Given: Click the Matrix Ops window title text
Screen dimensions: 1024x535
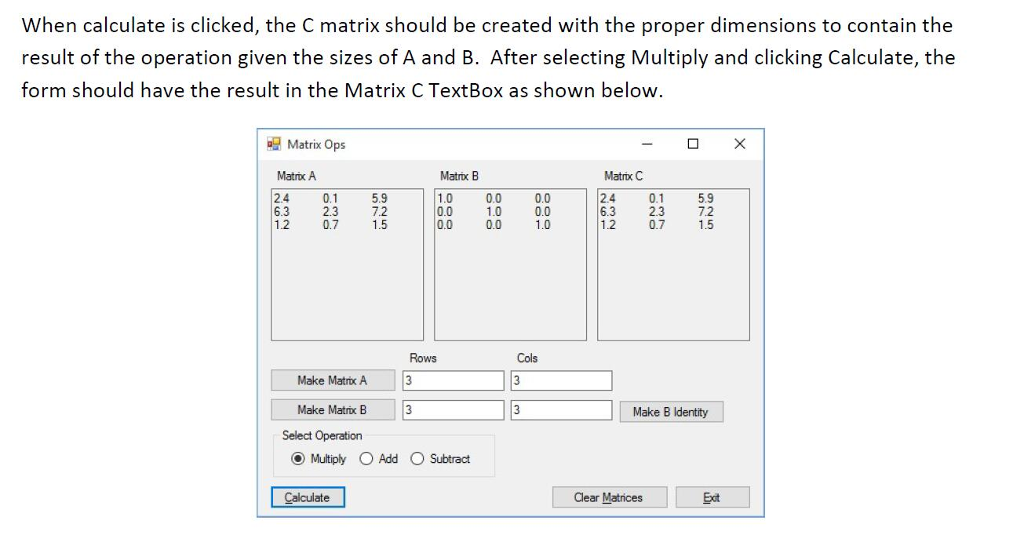Looking at the screenshot, I should [316, 144].
